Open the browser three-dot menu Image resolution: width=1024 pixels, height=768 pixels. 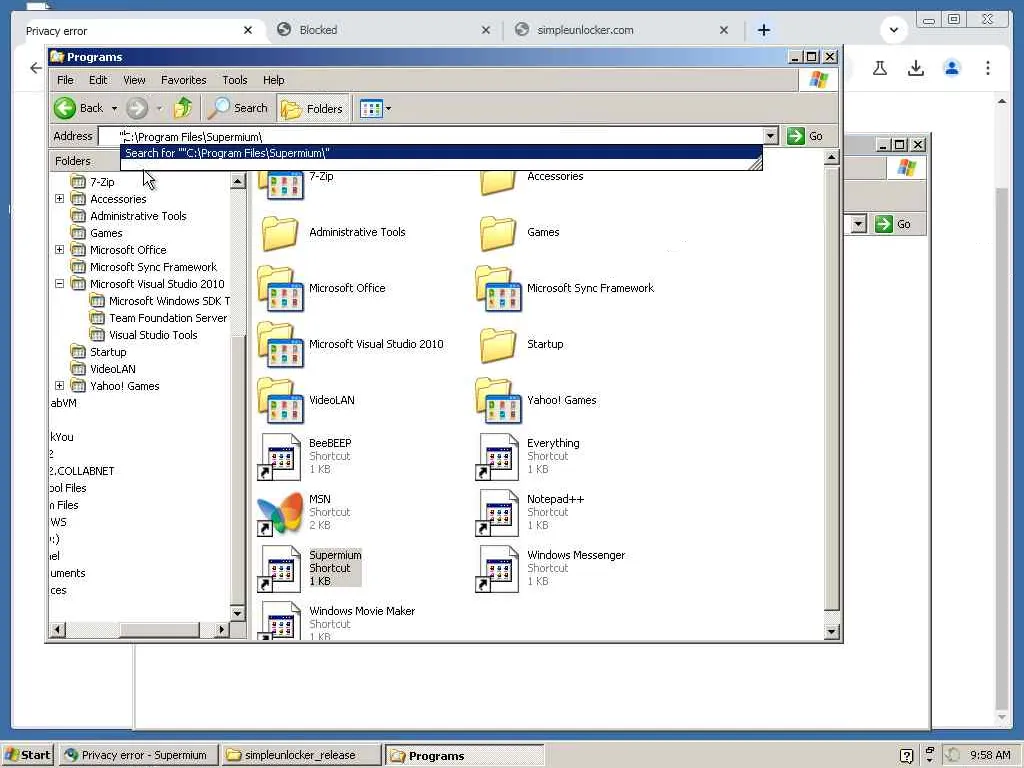point(987,67)
